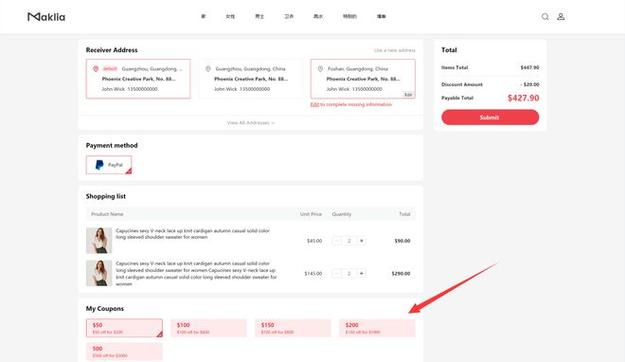Increase quantity of the $45.00 sweater

click(361, 241)
